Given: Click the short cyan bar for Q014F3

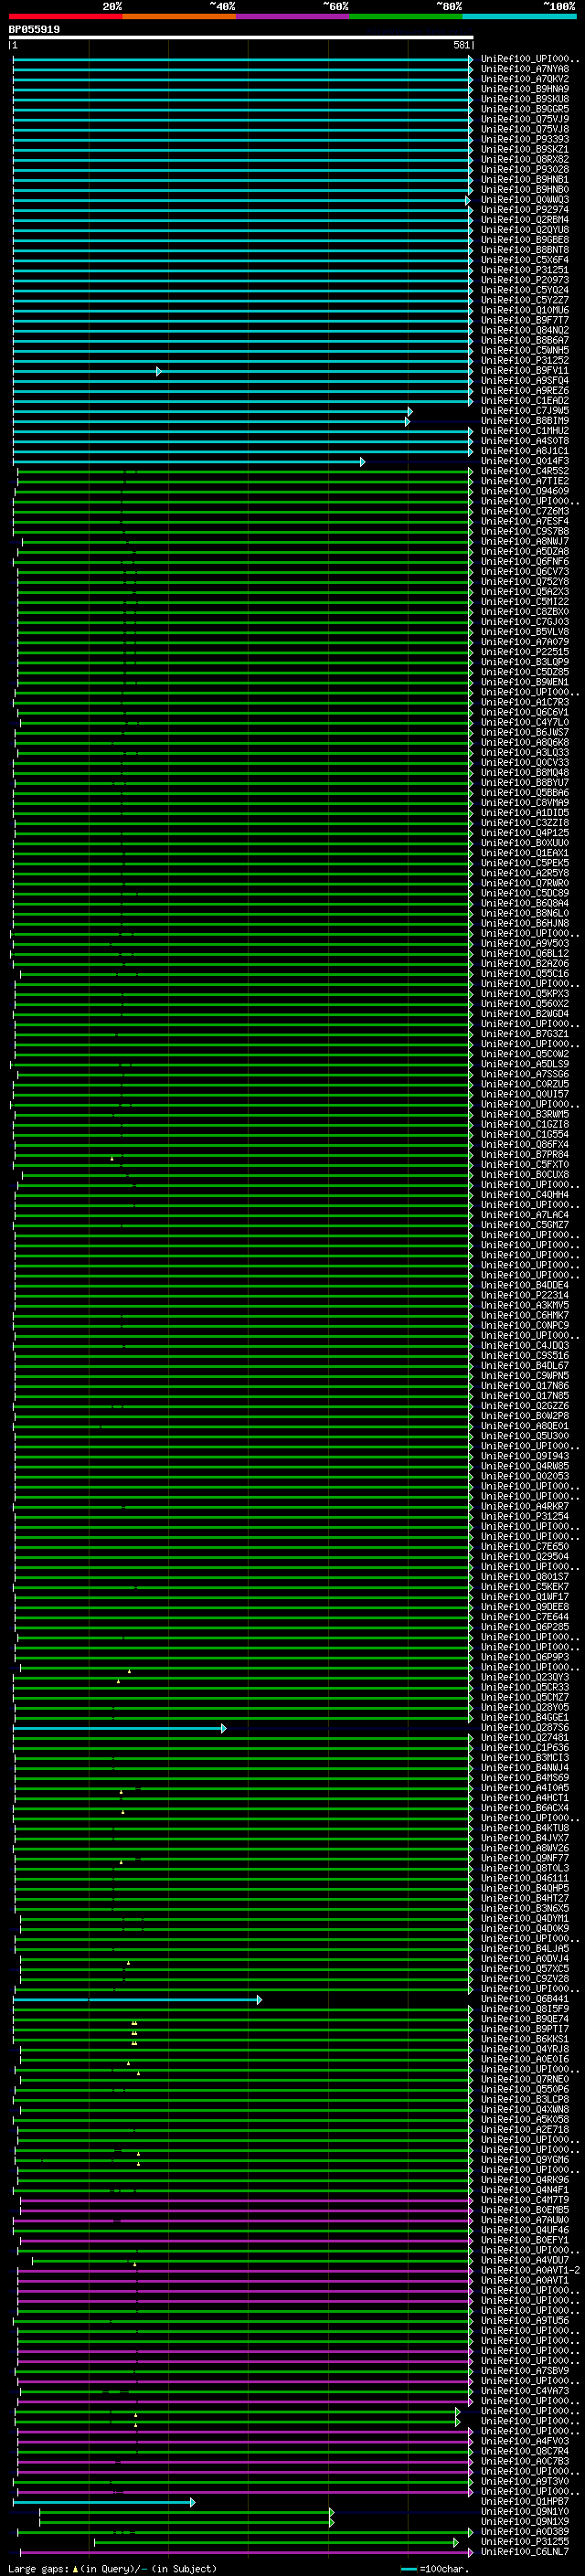Looking at the screenshot, I should coord(189,462).
